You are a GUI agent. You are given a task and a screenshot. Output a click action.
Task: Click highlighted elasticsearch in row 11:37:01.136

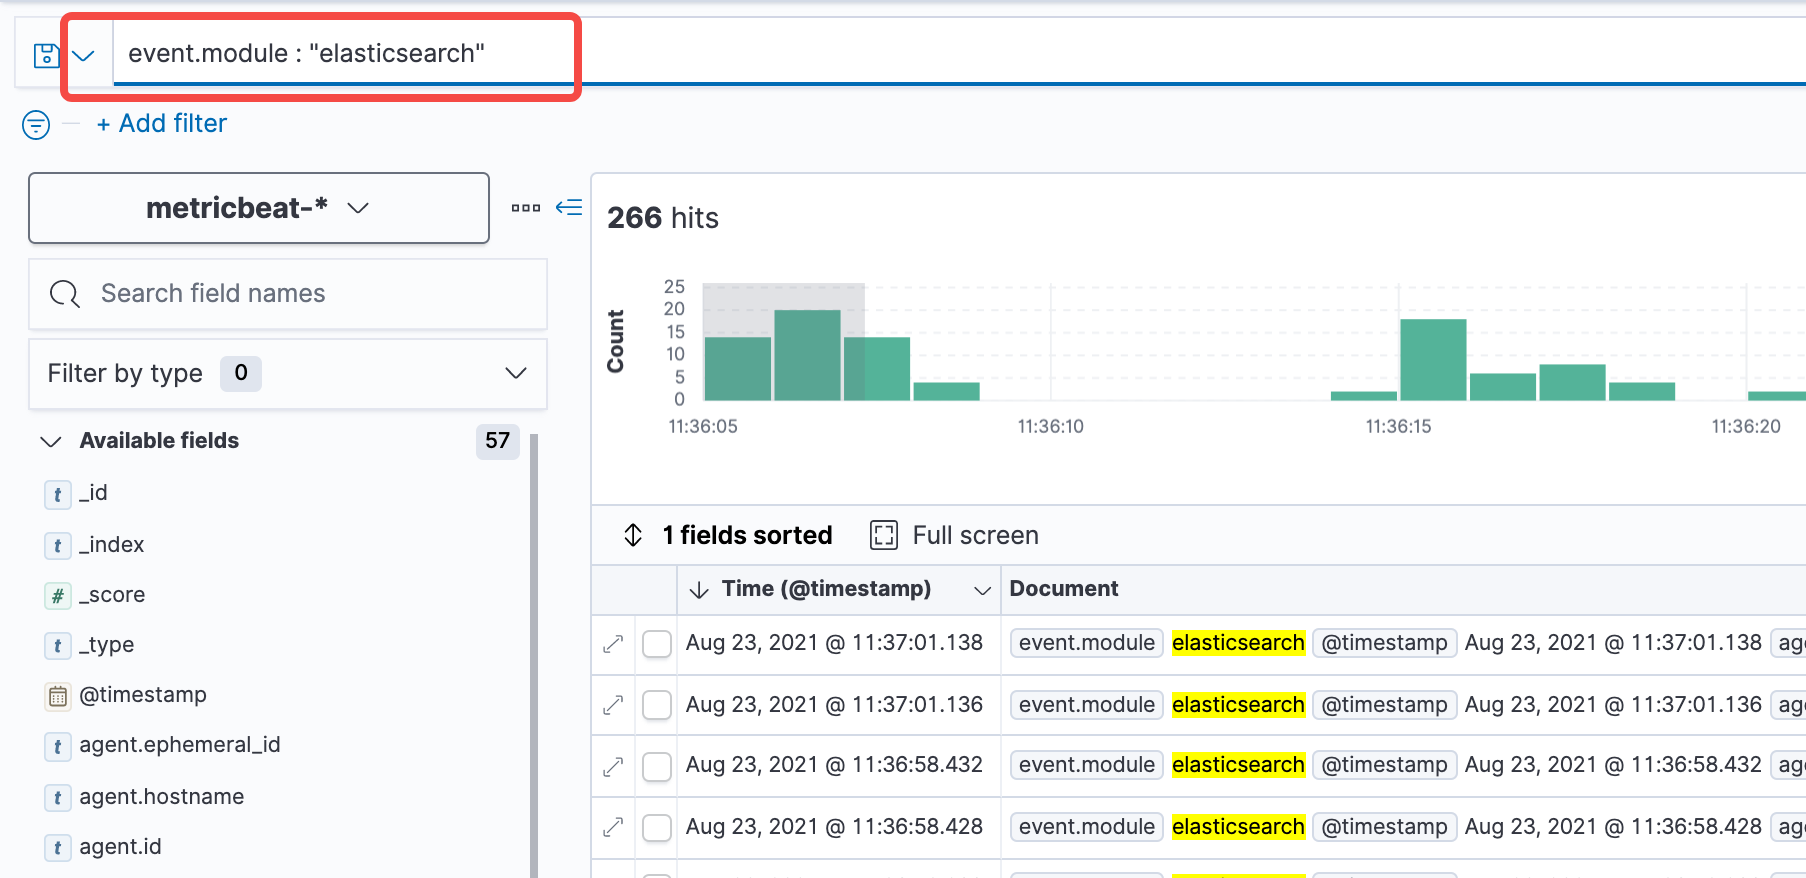tap(1238, 705)
